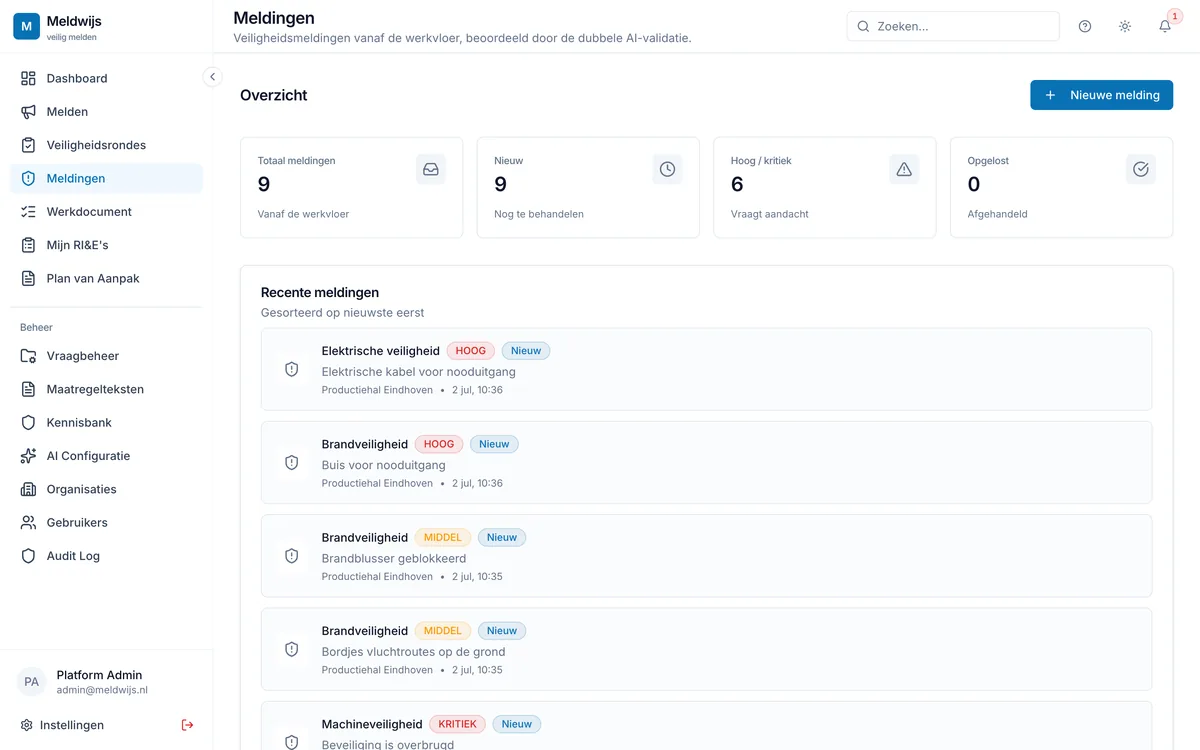Open Gebruikers under Beheer
Image resolution: width=1200 pixels, height=750 pixels.
[x=106, y=523]
